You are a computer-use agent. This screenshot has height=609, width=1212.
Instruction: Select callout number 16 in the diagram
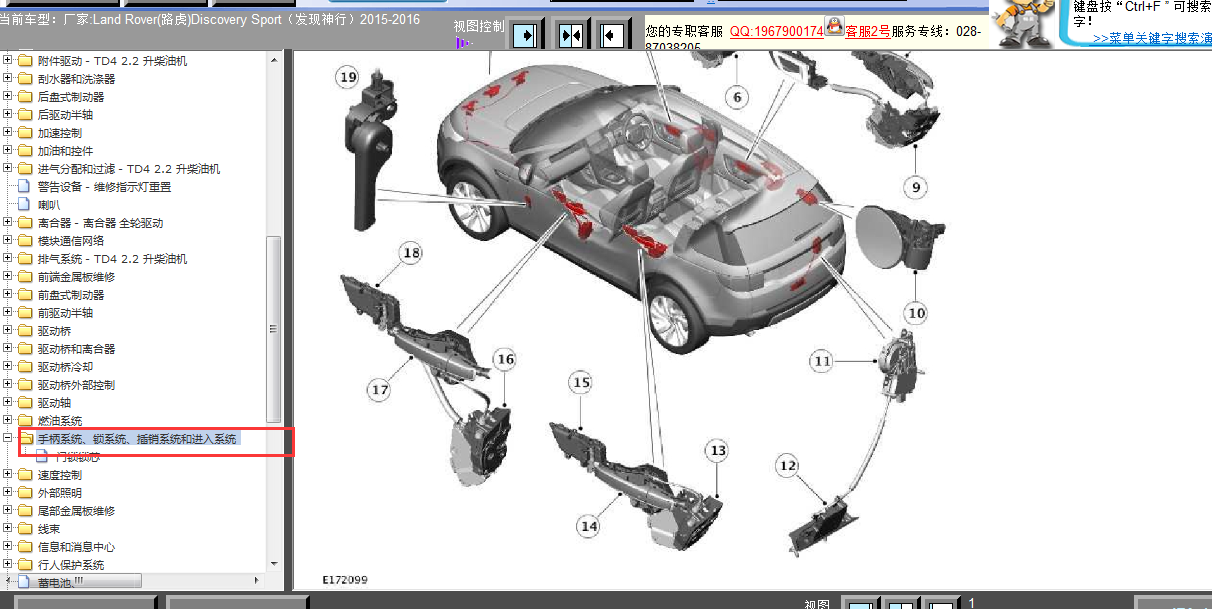[x=505, y=359]
